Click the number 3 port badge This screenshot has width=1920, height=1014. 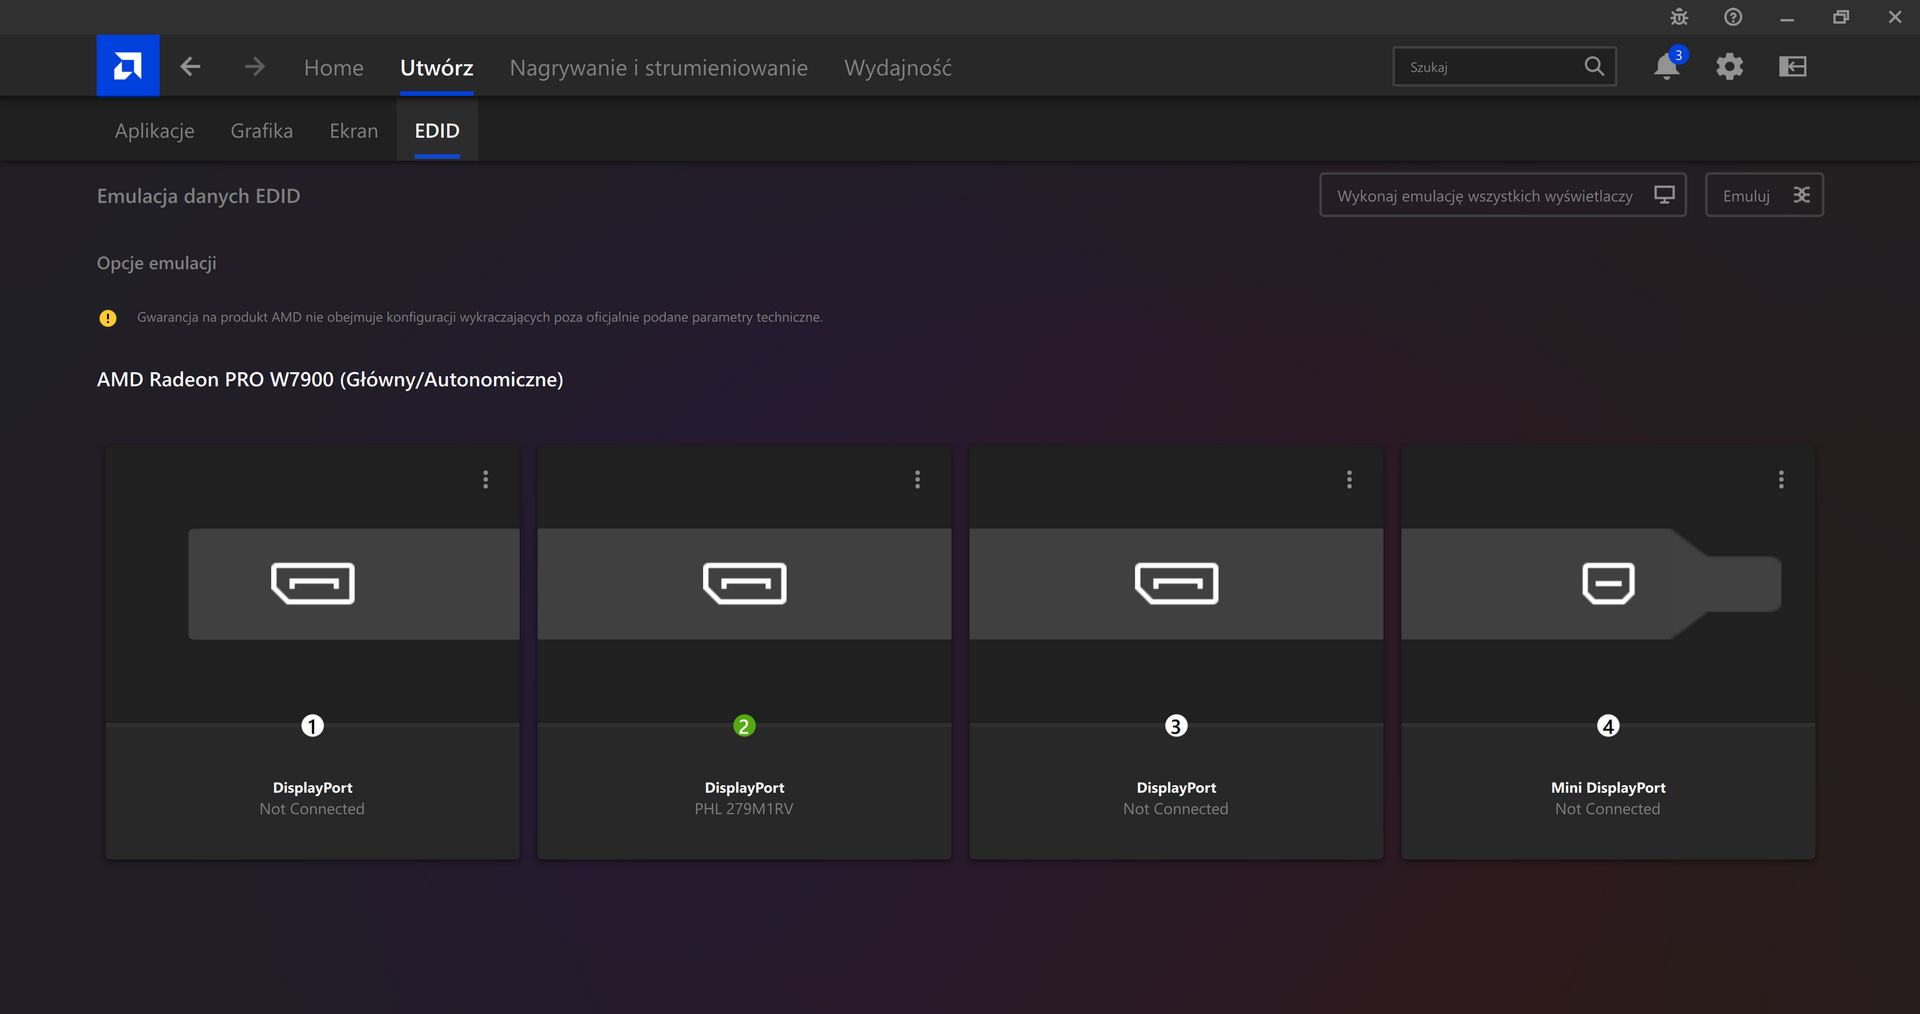(1176, 726)
